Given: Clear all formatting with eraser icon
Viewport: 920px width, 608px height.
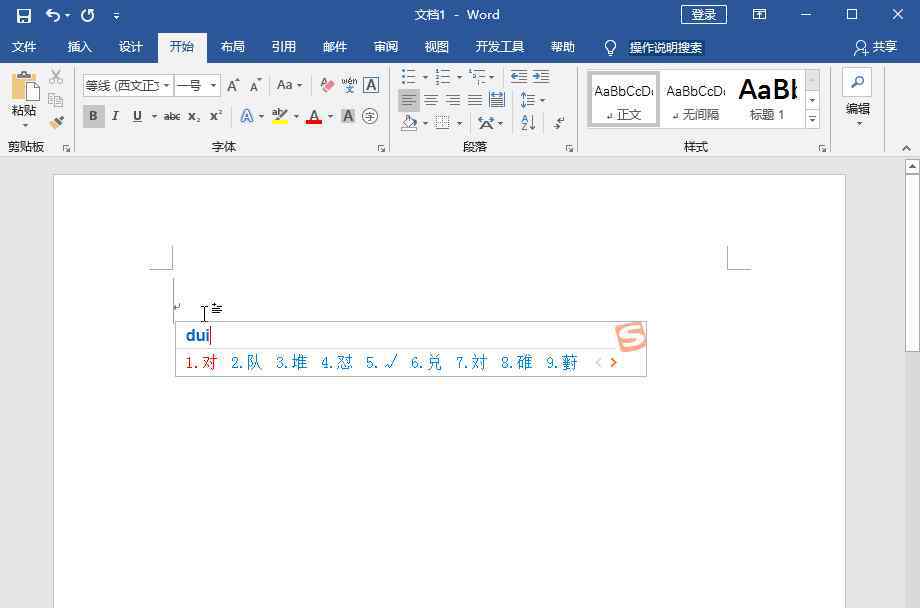Looking at the screenshot, I should 327,86.
